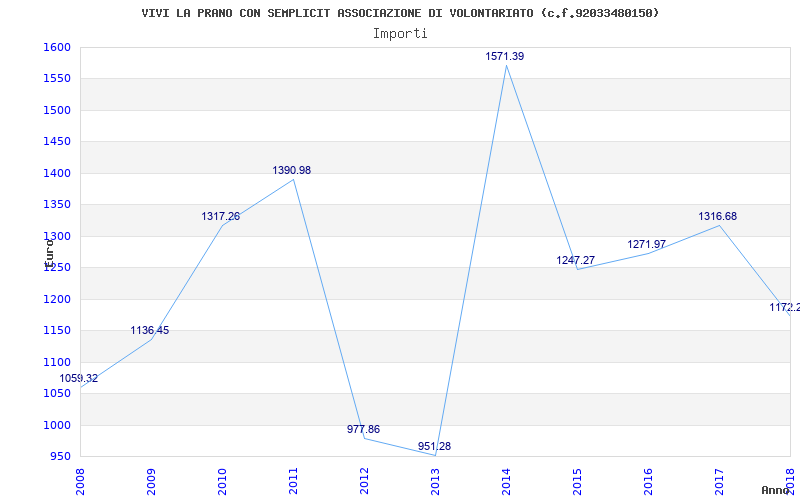
Task: Click data label 1136.45
Action: click(x=149, y=330)
